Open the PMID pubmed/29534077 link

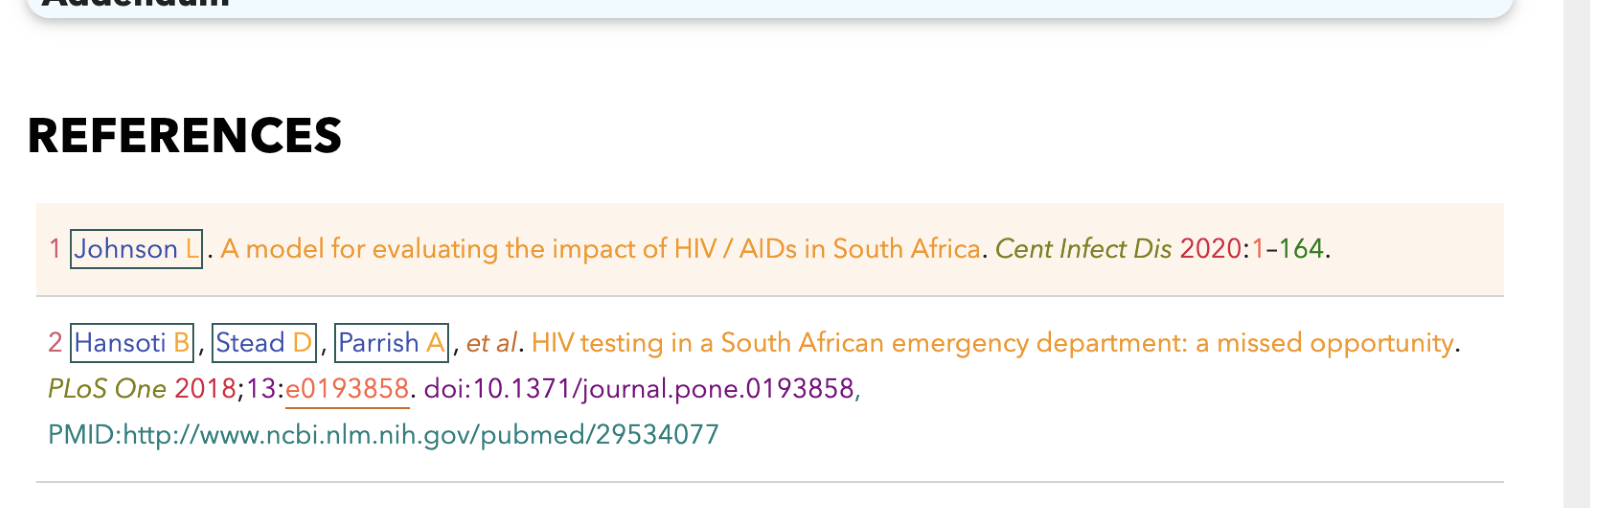pyautogui.click(x=384, y=435)
